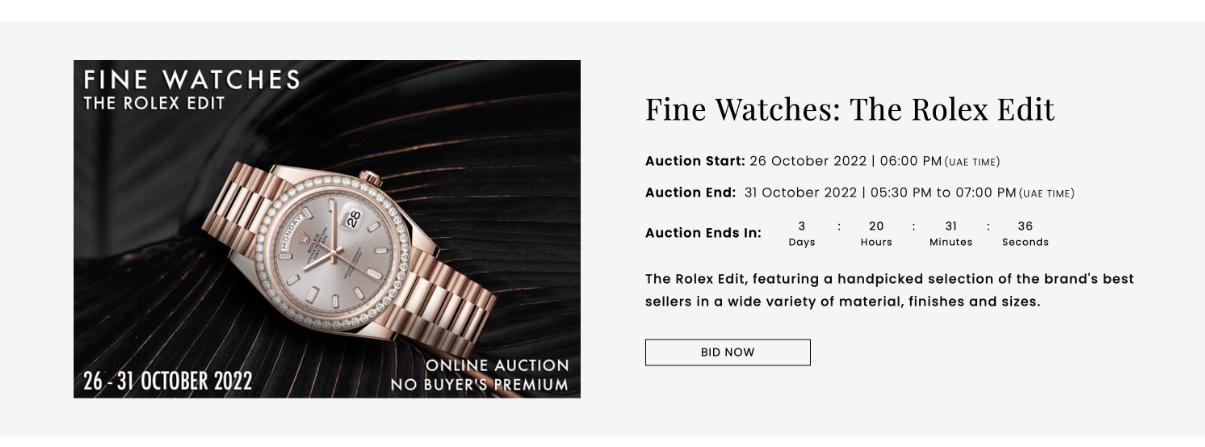Click the UAE TIME note beside end time
Image resolution: width=1205 pixels, height=447 pixels.
(x=1046, y=193)
